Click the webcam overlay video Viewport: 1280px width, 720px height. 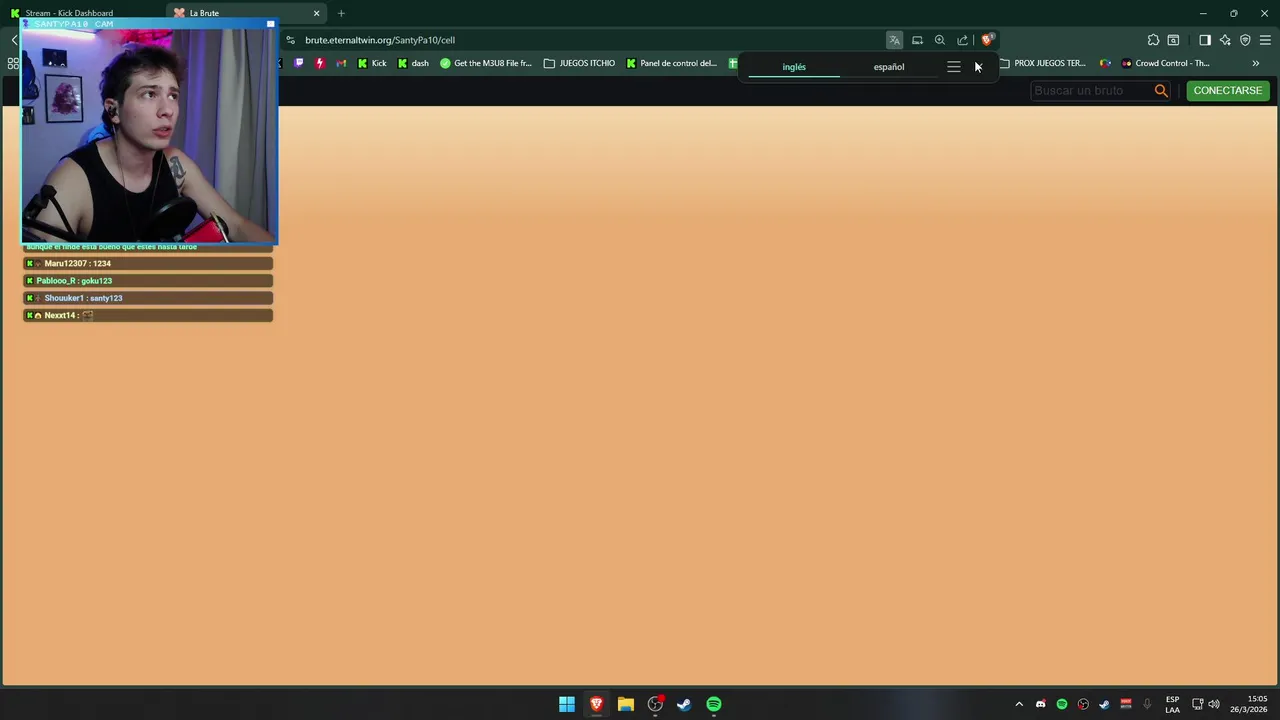[149, 135]
